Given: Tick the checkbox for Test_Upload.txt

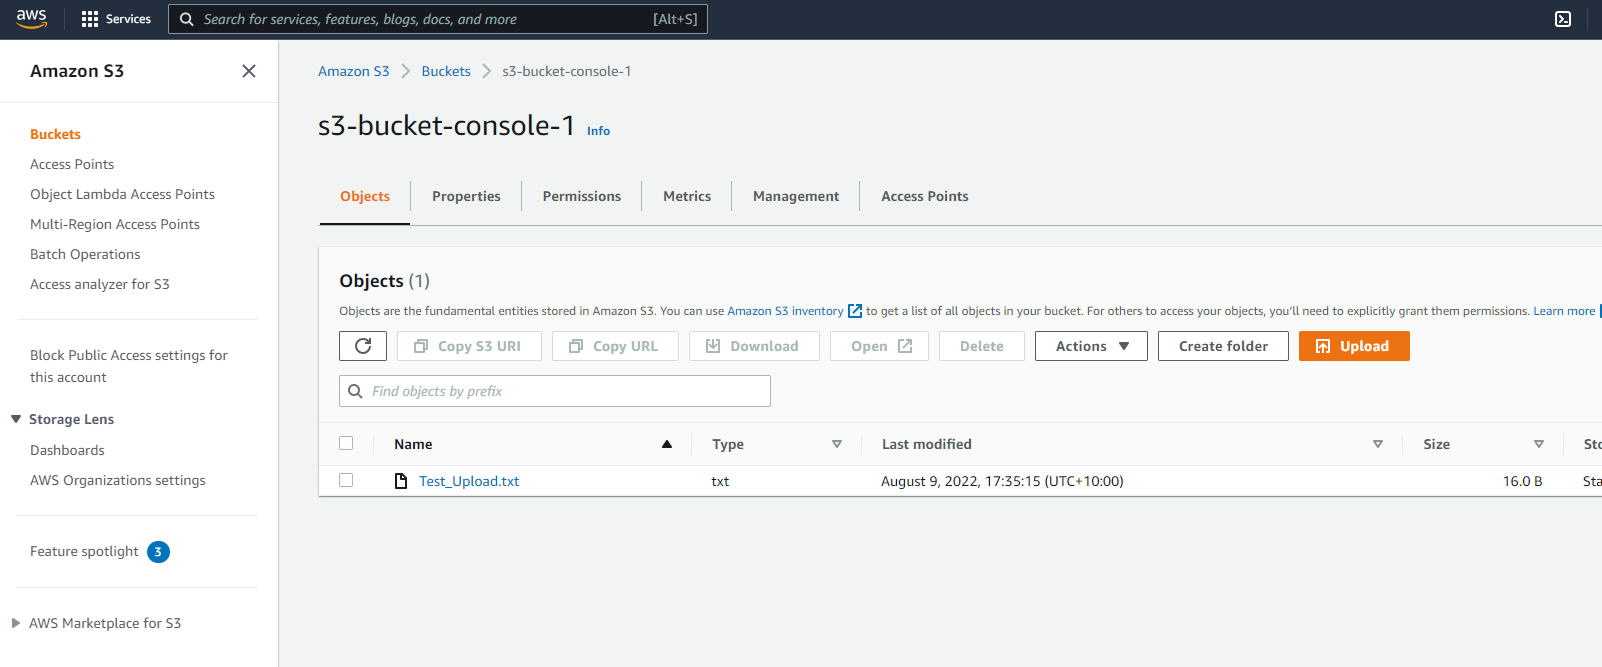Looking at the screenshot, I should tap(346, 480).
